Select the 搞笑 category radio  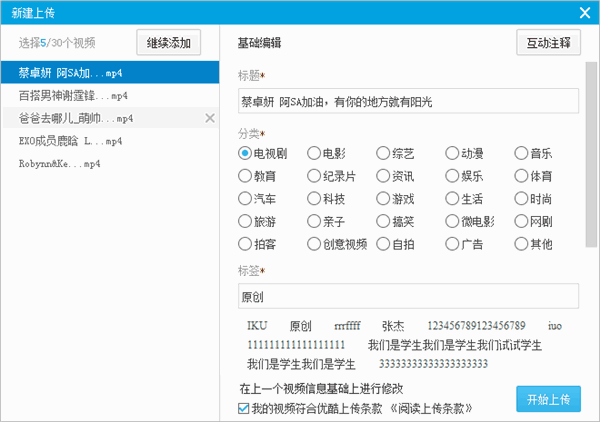(383, 221)
